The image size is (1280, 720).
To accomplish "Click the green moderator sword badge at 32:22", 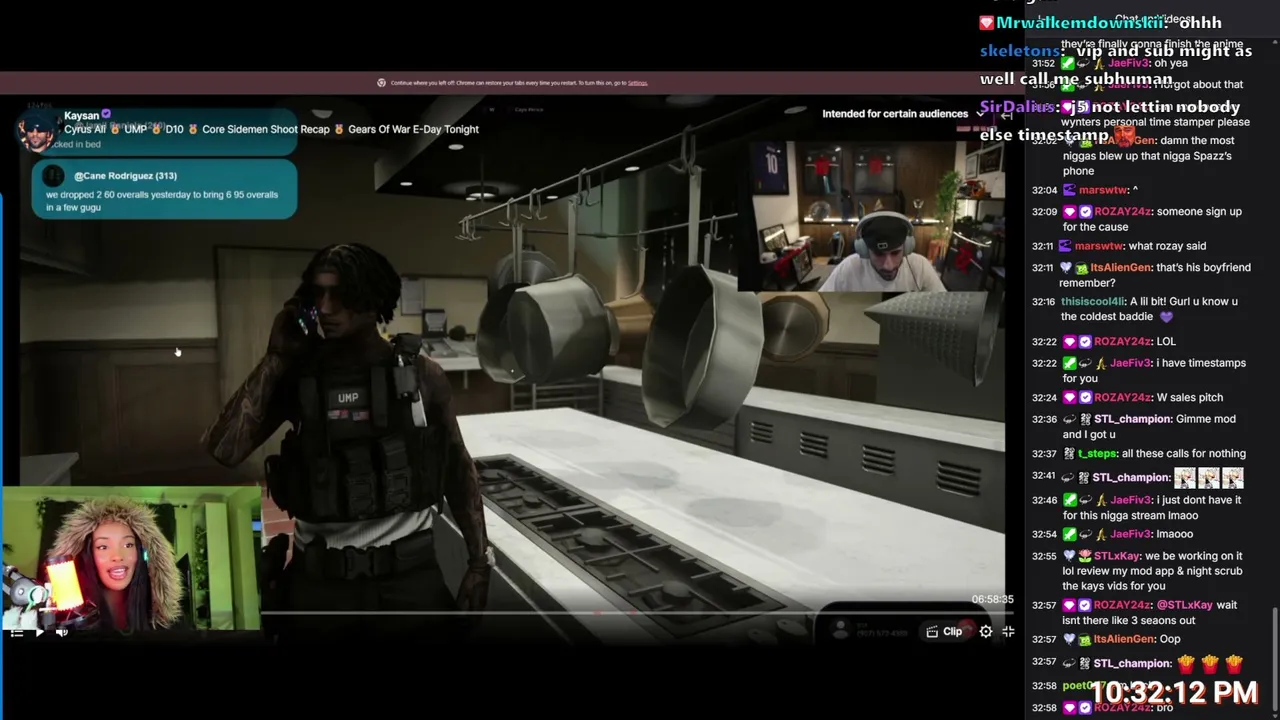I will [1069, 364].
